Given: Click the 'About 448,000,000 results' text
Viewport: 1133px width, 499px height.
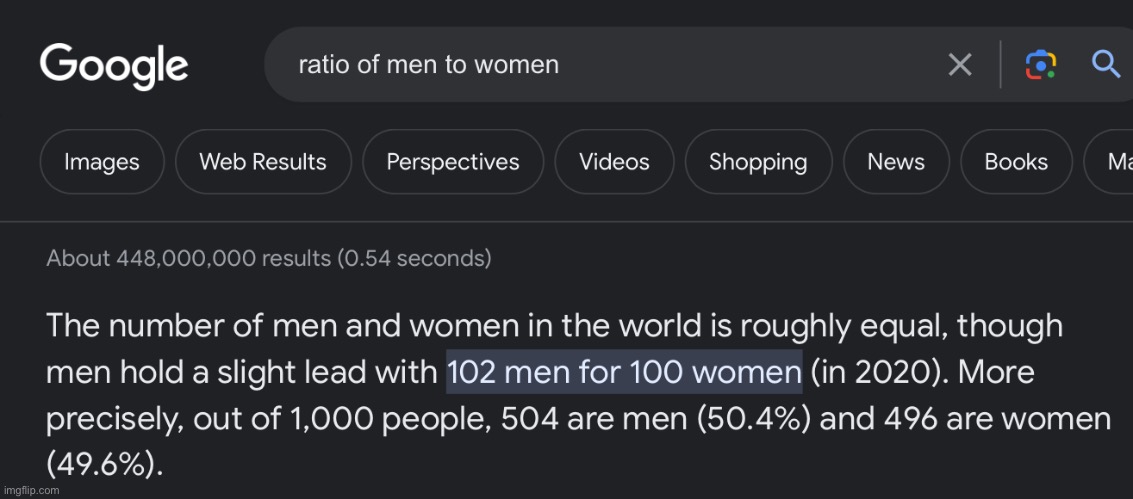Looking at the screenshot, I should click(268, 259).
